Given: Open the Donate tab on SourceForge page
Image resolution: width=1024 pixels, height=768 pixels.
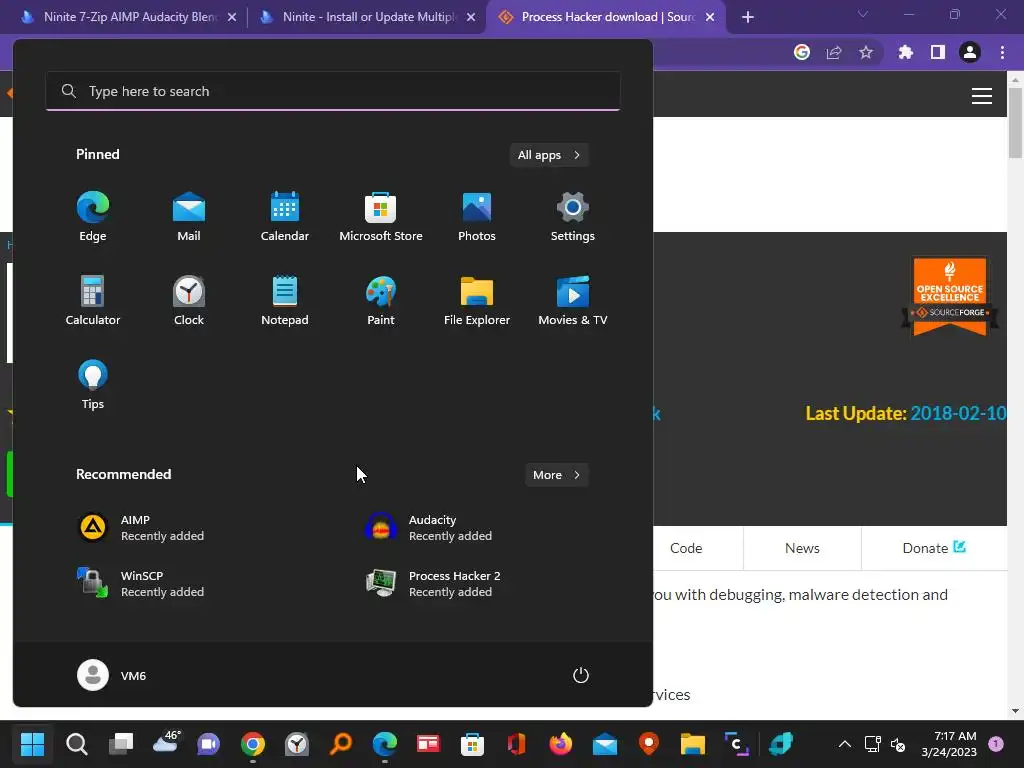Looking at the screenshot, I should [x=934, y=549].
